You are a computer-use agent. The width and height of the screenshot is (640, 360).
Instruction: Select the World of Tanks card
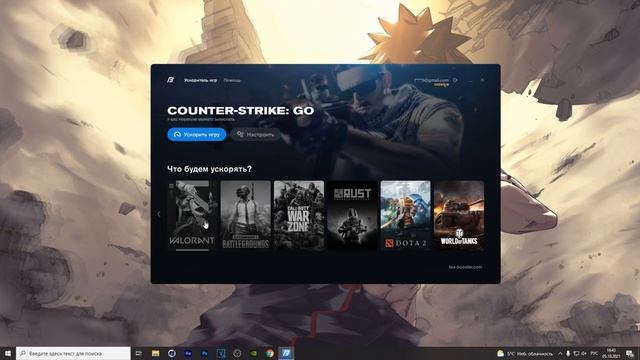(x=459, y=215)
